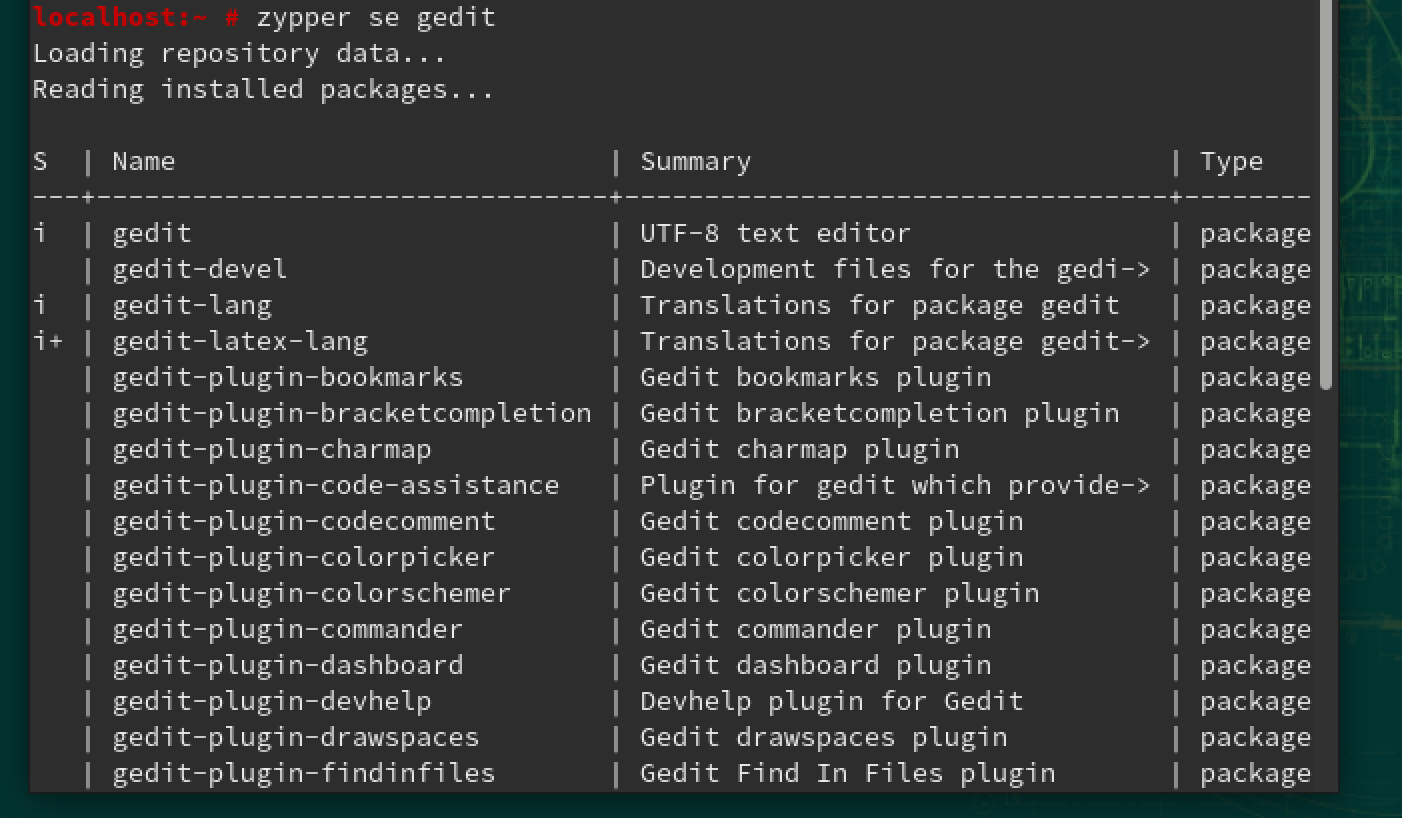Click installed status 'i' on gedit row

(x=40, y=234)
